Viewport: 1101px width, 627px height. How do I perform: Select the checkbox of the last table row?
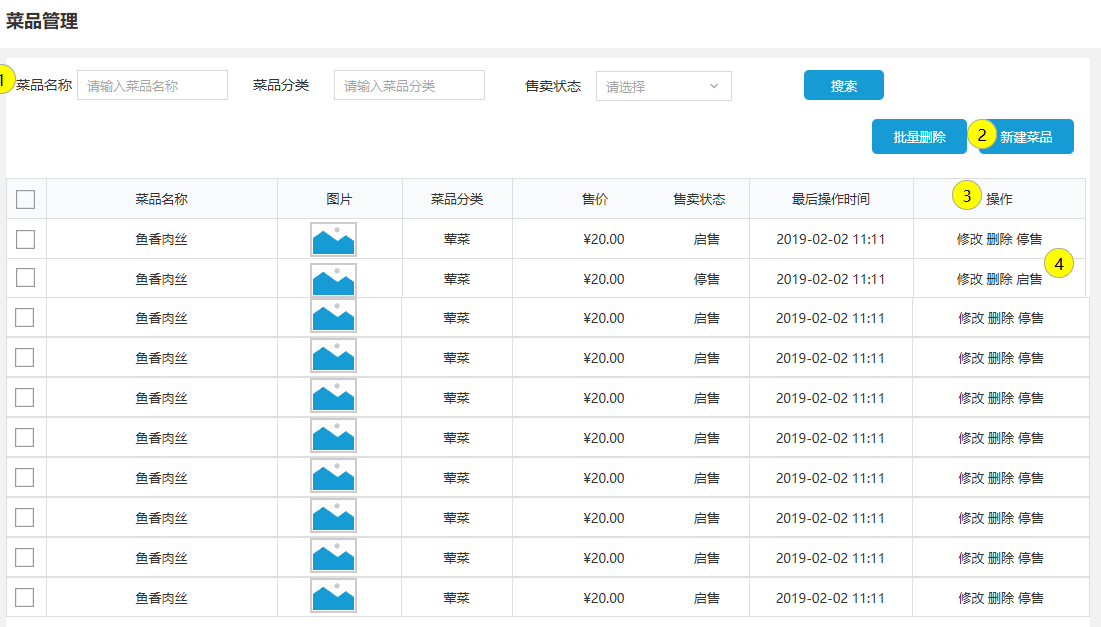click(x=25, y=597)
